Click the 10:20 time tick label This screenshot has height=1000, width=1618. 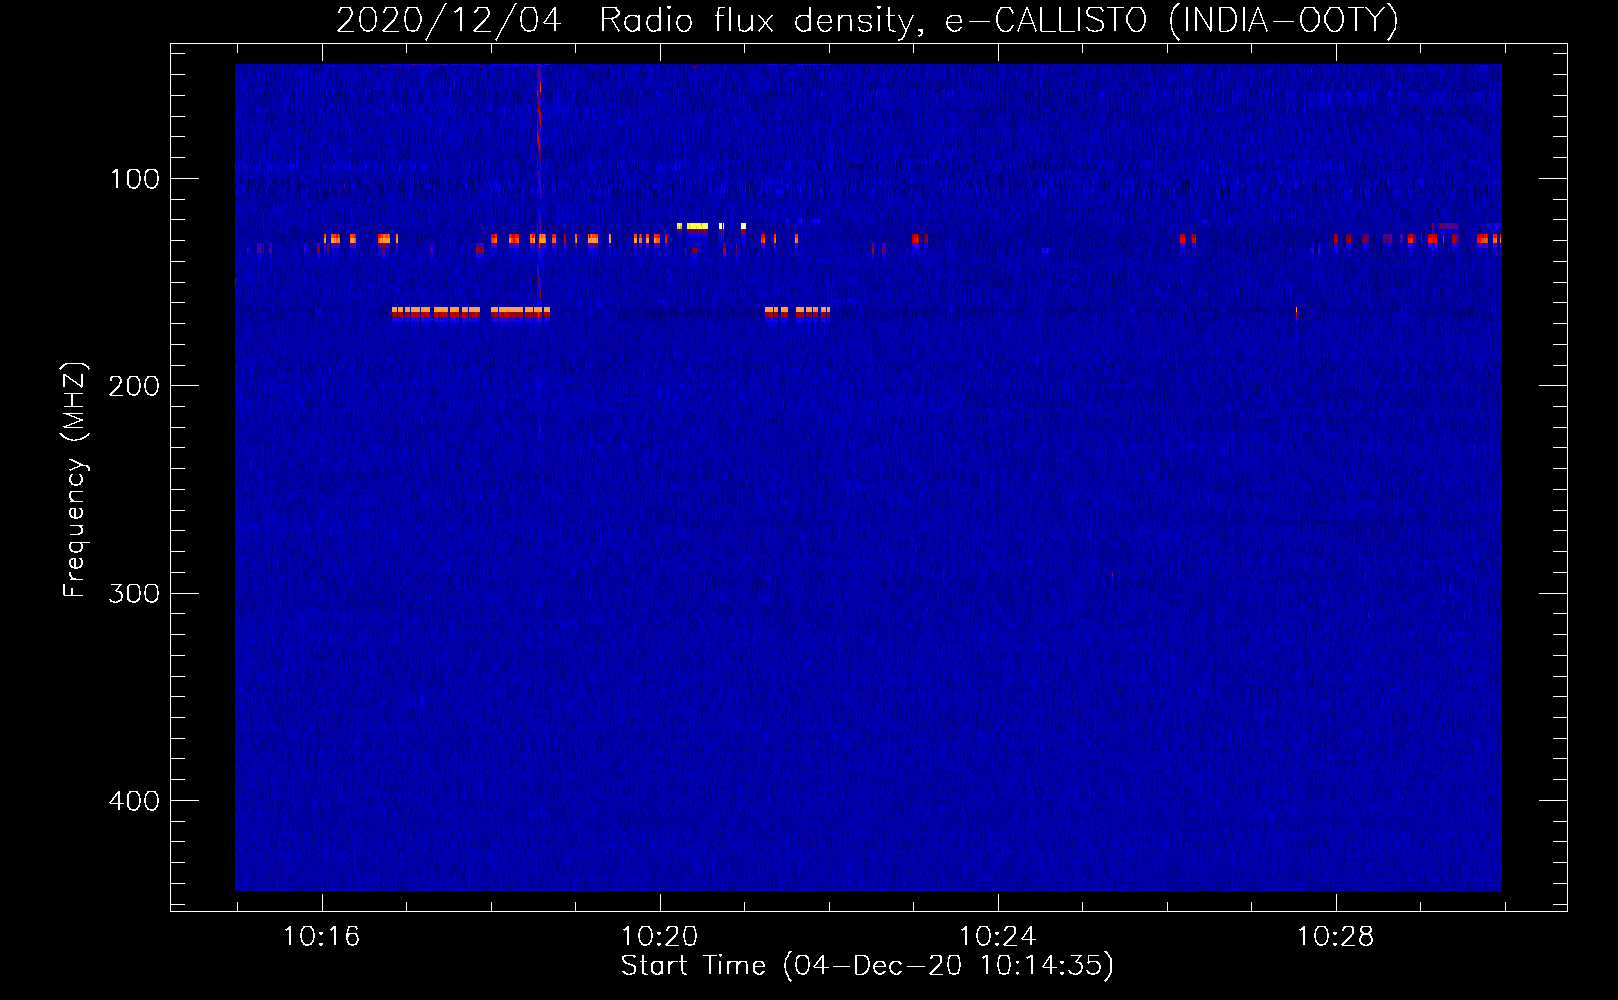[x=659, y=936]
